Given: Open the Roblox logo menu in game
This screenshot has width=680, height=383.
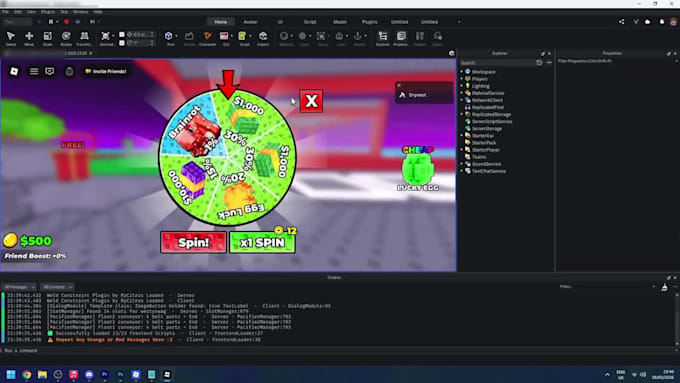Looking at the screenshot, I should pos(14,71).
